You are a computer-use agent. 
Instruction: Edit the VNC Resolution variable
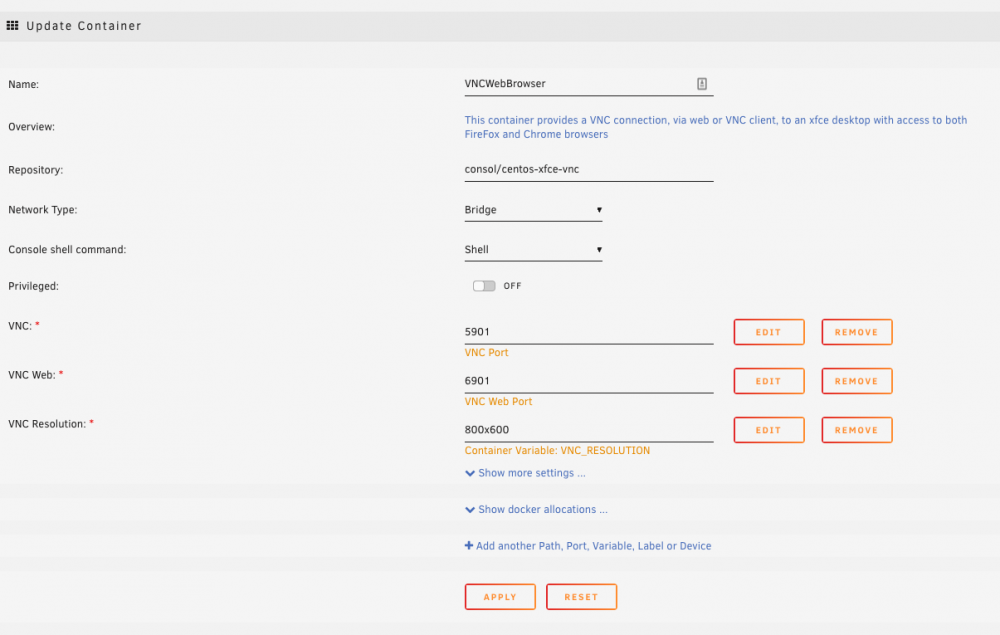(x=768, y=430)
